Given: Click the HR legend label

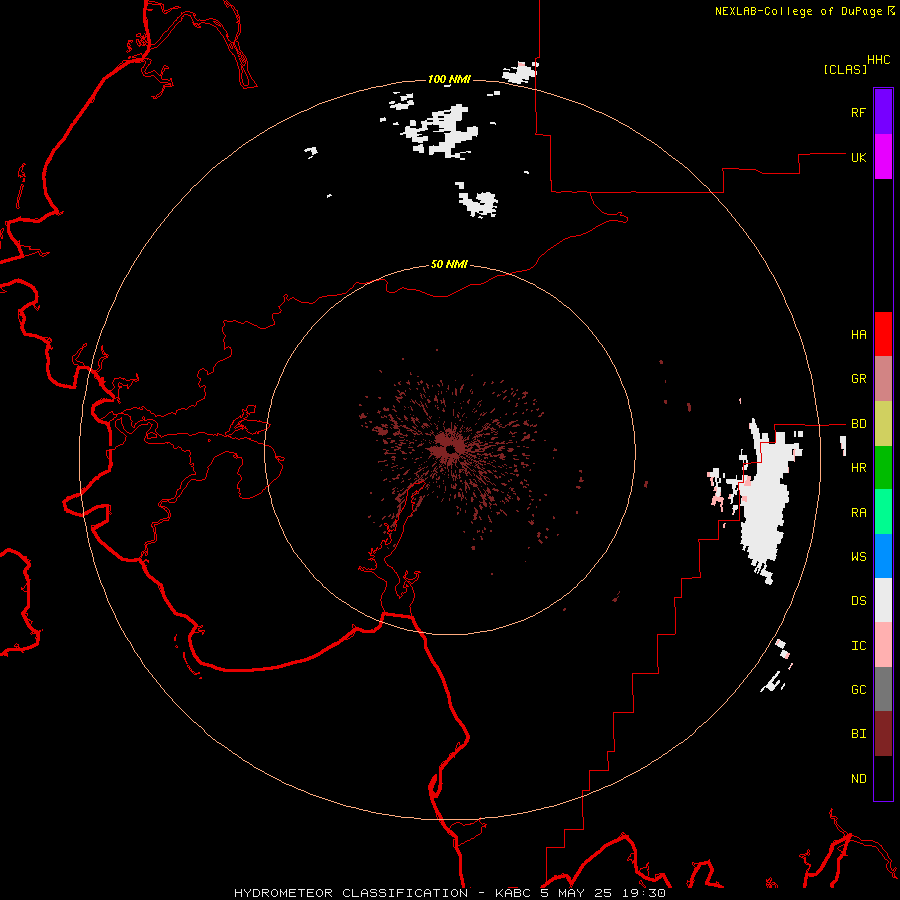Looking at the screenshot, I should point(858,468).
